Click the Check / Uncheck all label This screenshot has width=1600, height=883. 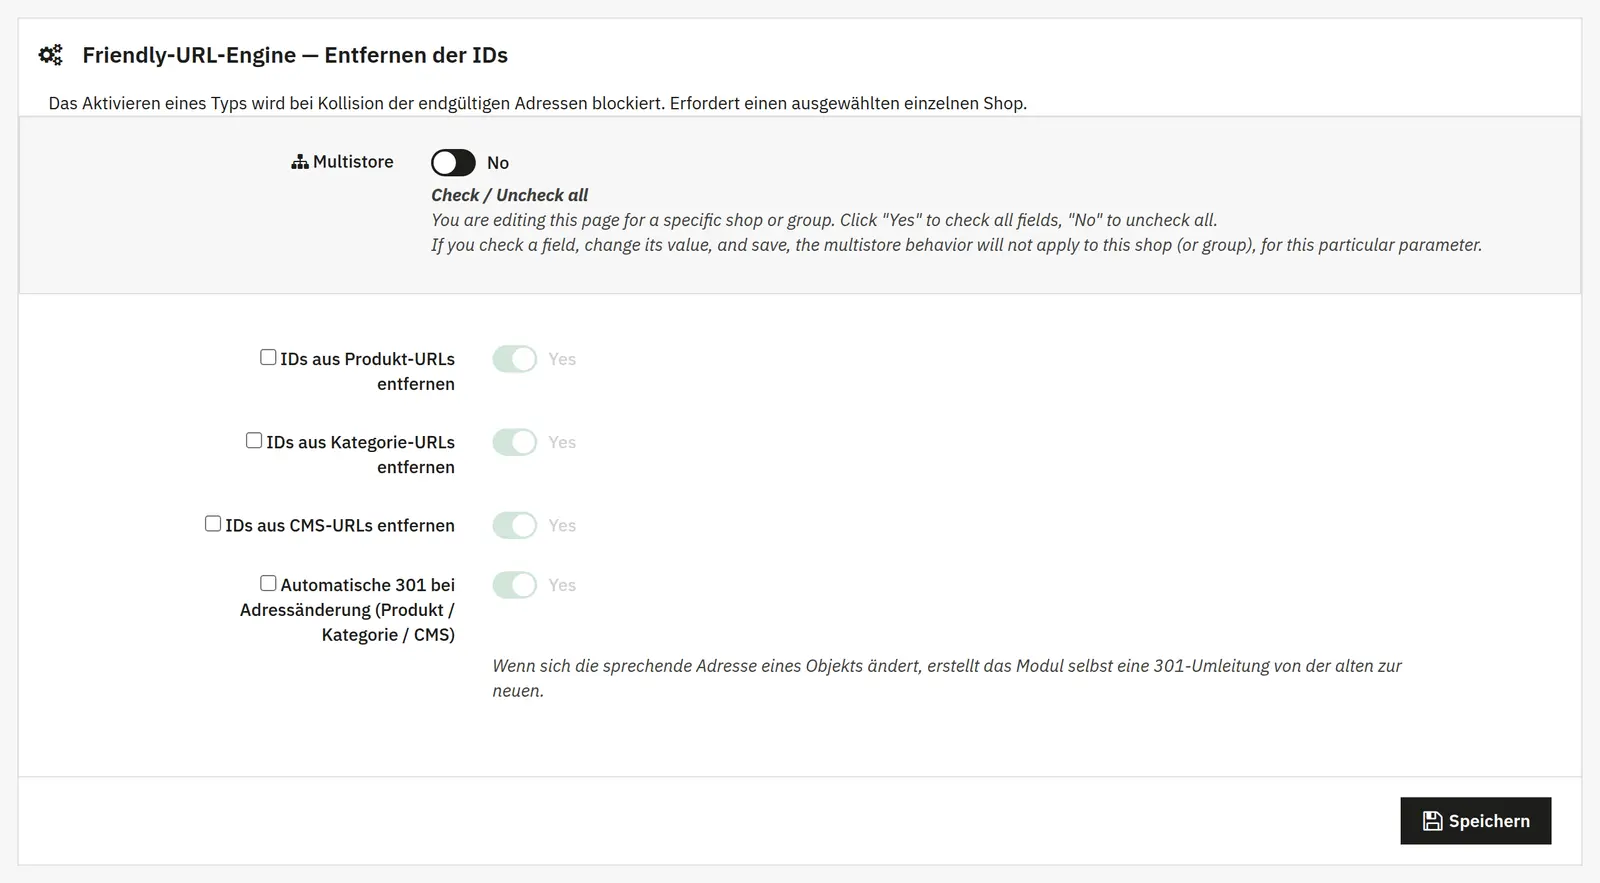(510, 195)
